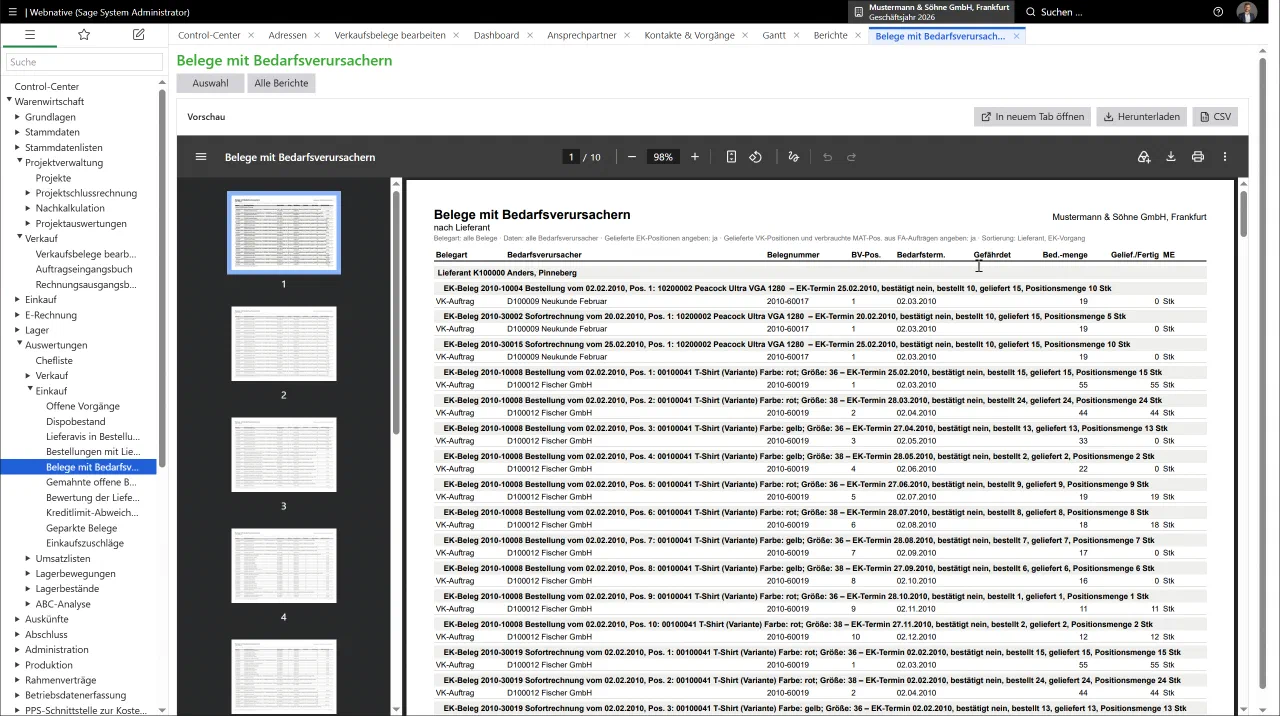Switch to the Control-Center tab
The width and height of the screenshot is (1280, 716).
coord(209,35)
